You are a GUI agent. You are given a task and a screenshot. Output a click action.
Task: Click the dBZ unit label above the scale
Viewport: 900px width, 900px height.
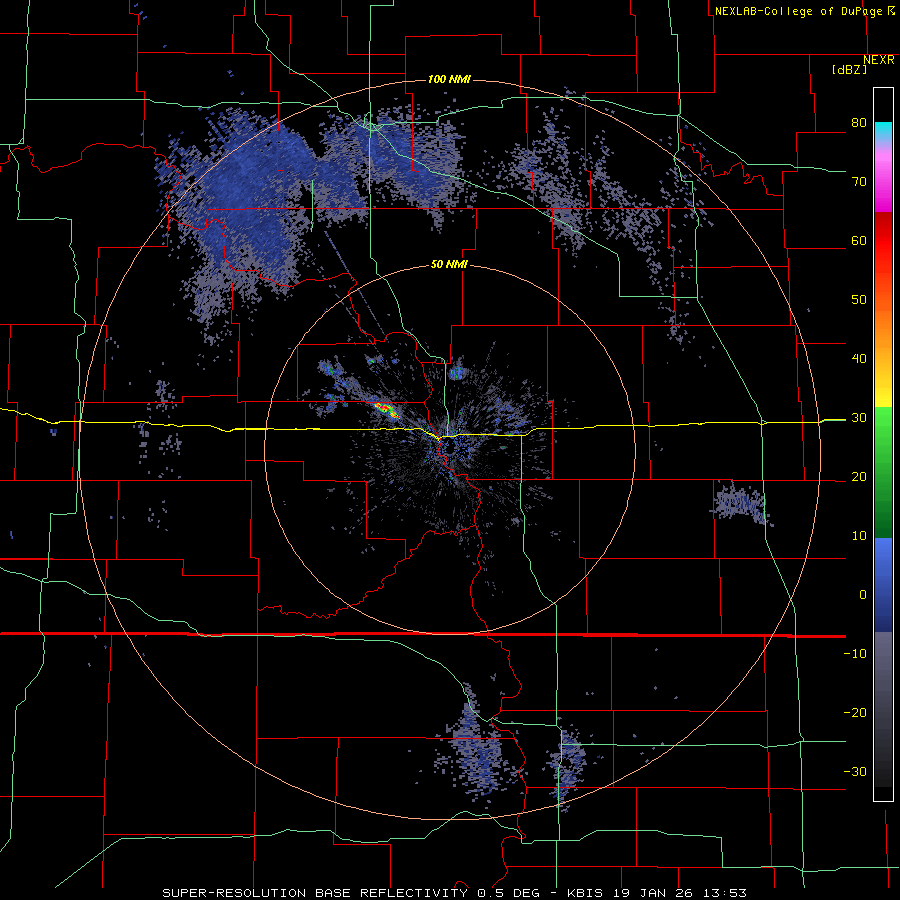click(849, 69)
